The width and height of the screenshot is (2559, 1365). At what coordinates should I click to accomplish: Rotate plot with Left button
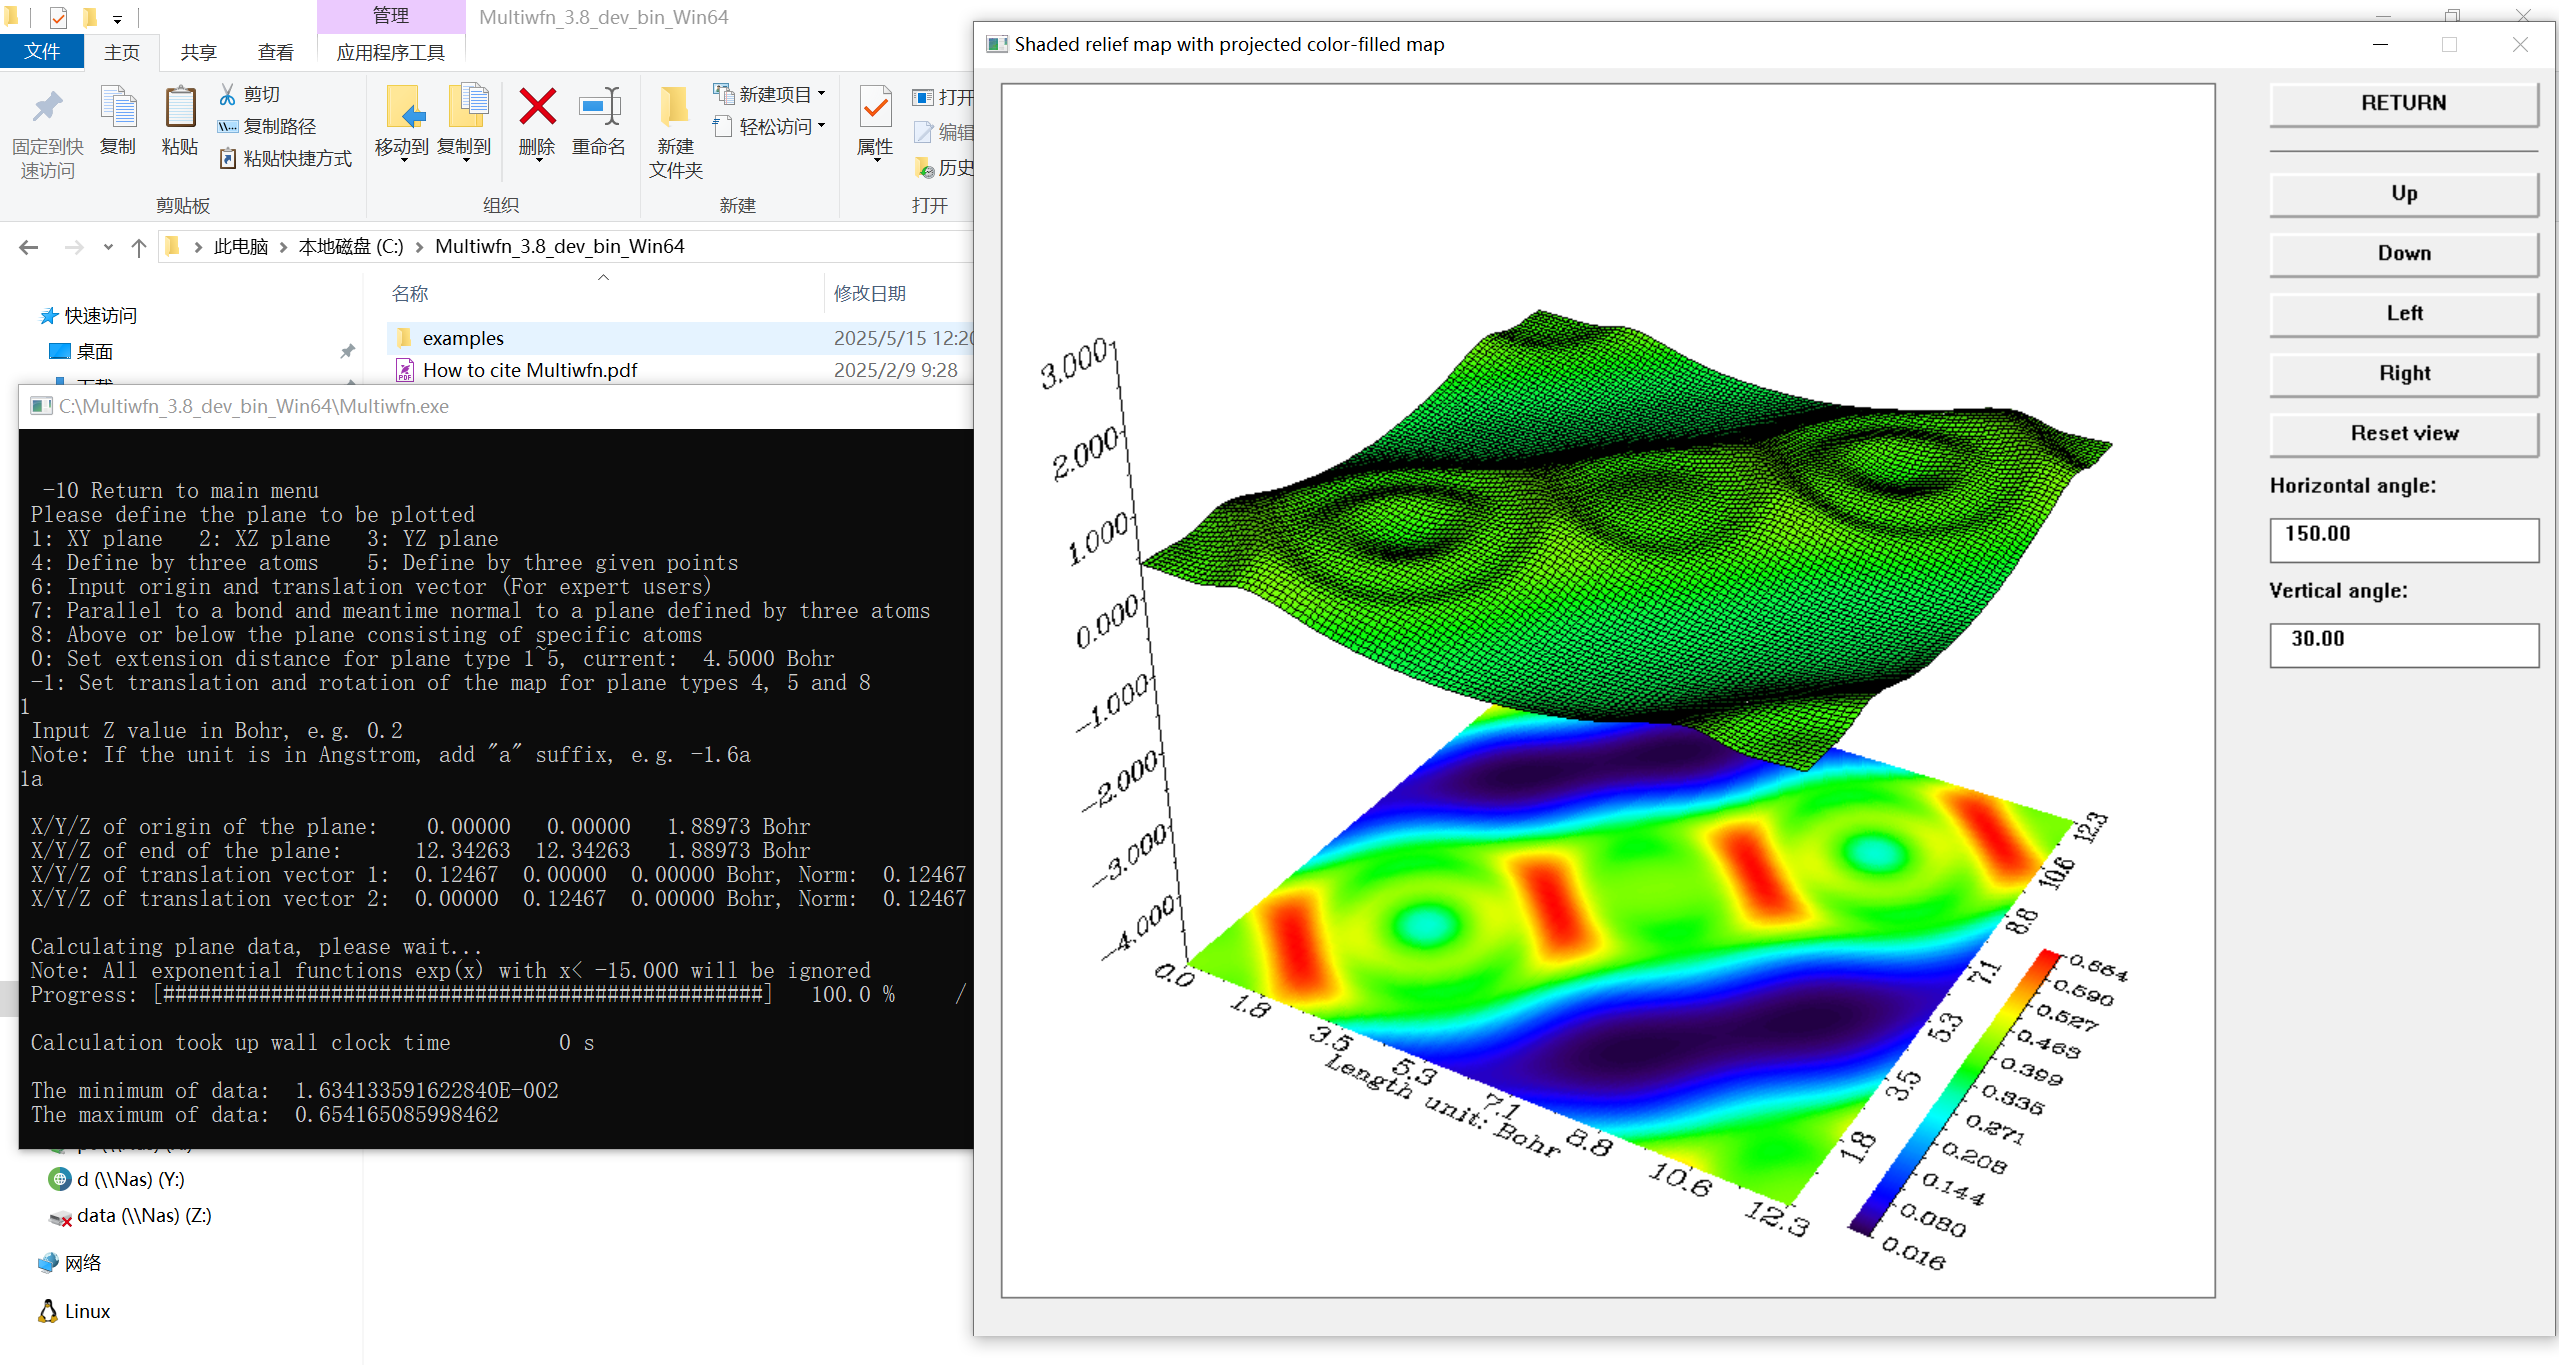[x=2403, y=313]
